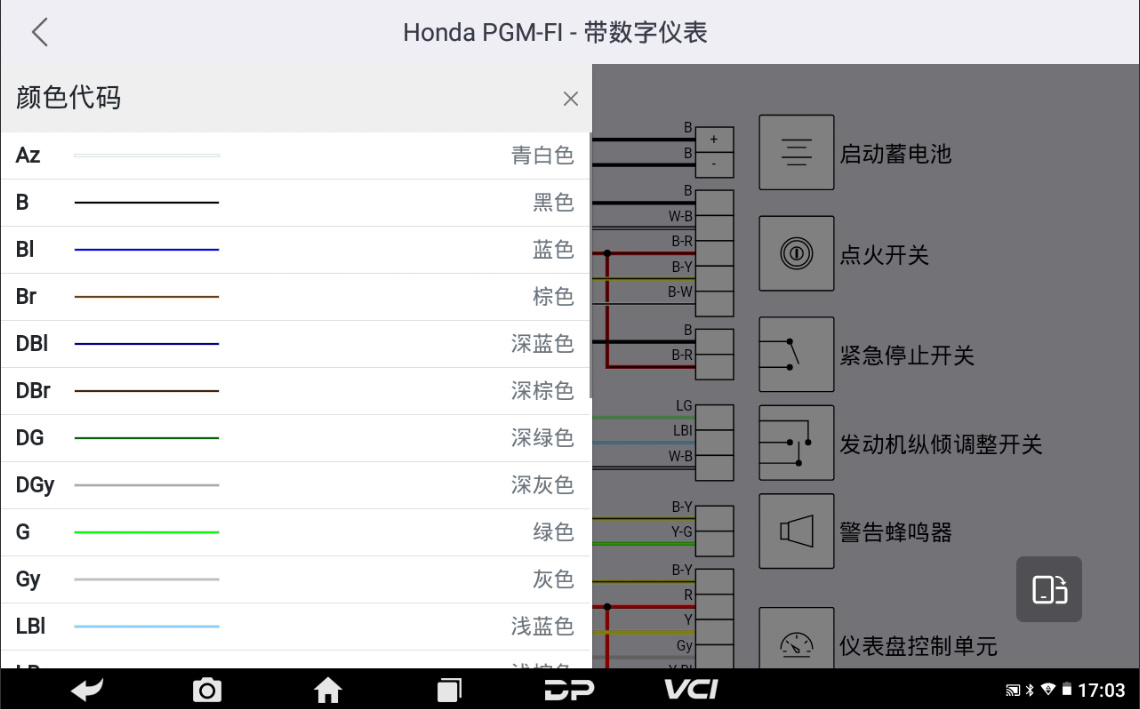The width and height of the screenshot is (1140, 709).
Task: Click the bright green line sample for G
Action: [146, 532]
